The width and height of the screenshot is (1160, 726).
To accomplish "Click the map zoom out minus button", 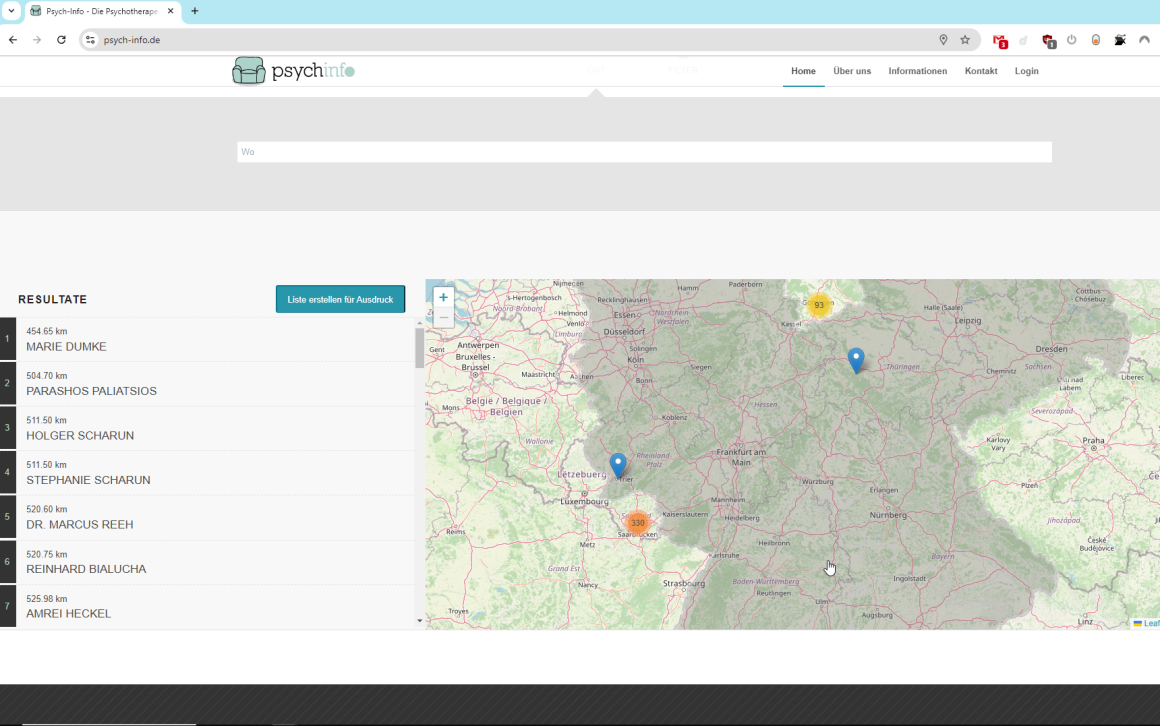I will (443, 317).
